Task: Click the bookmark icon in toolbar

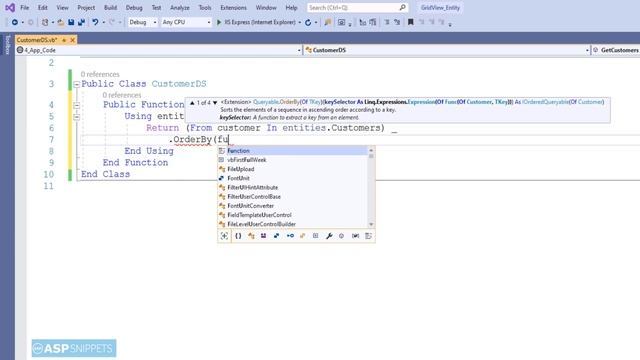Action: (x=411, y=22)
